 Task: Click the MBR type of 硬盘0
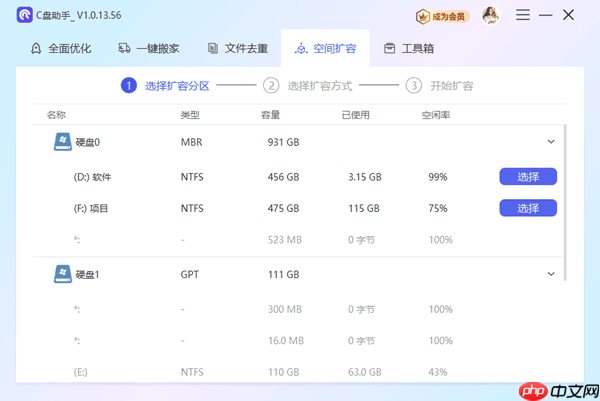click(x=191, y=142)
